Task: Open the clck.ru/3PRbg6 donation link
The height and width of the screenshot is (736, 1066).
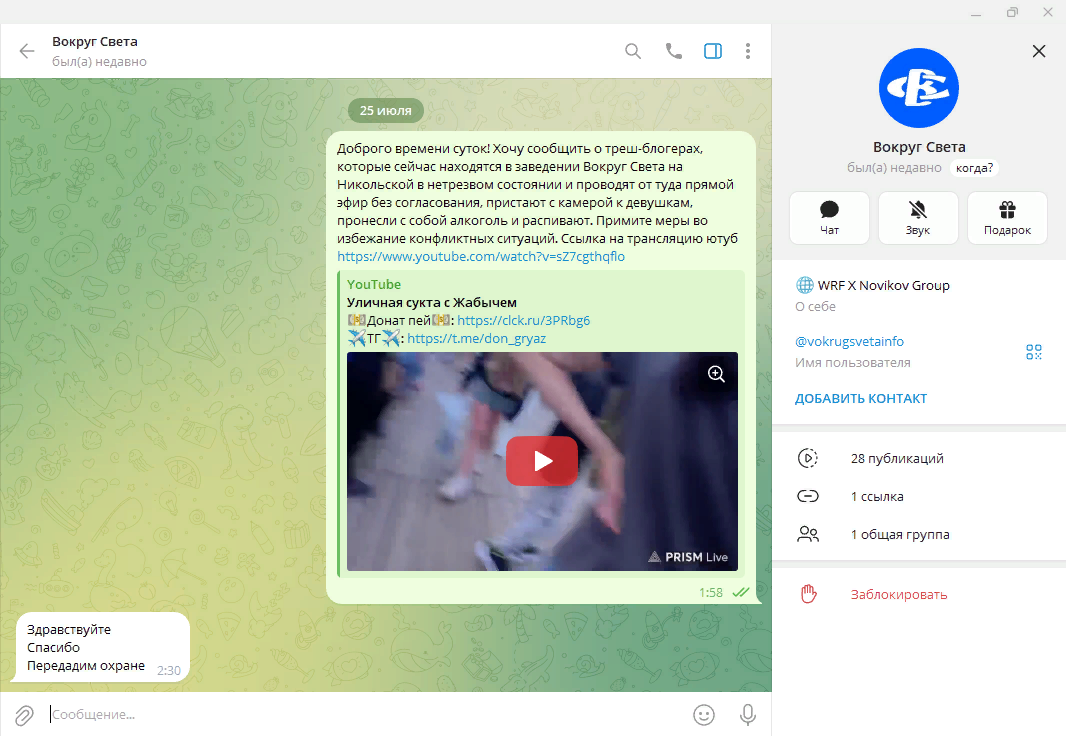Action: 523,320
